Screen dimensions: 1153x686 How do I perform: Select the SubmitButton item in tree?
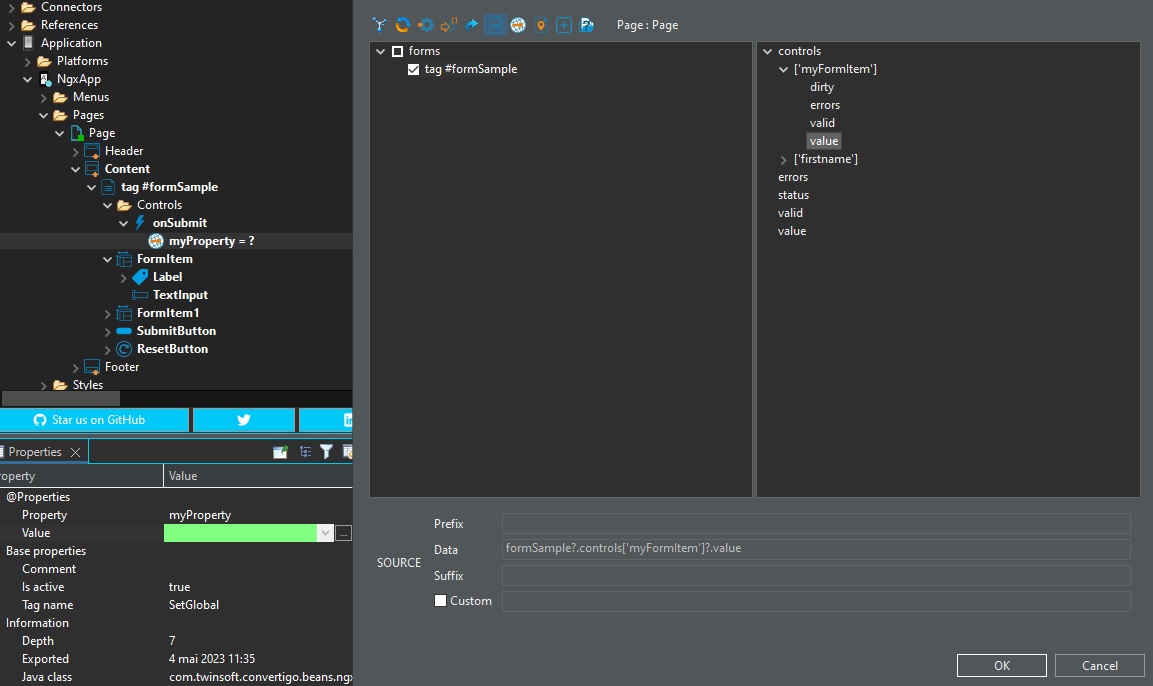click(x=176, y=331)
